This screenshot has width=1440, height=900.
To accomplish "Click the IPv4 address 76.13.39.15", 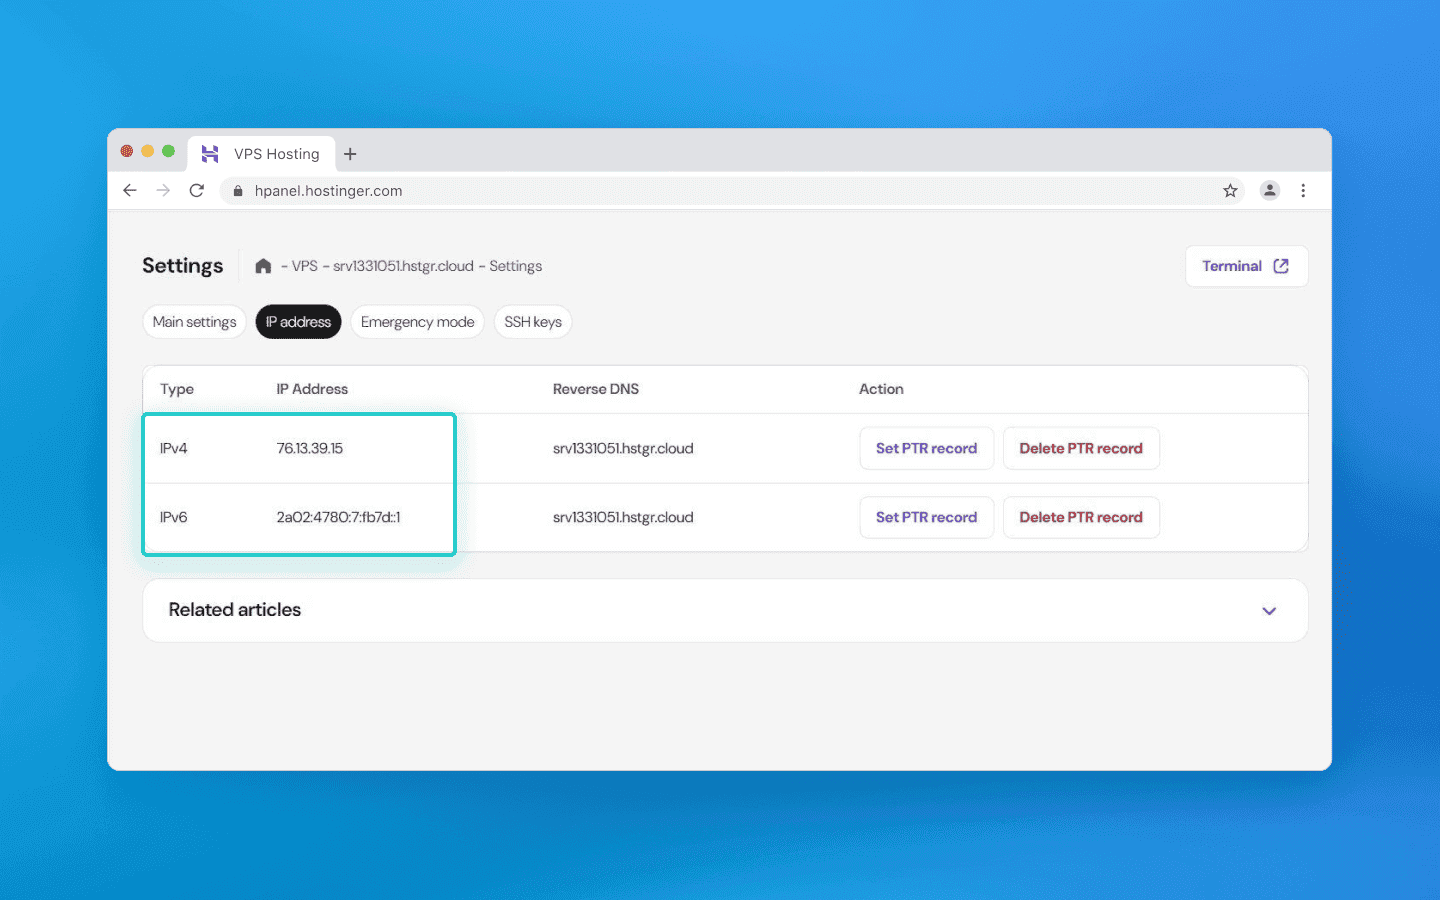I will (310, 448).
